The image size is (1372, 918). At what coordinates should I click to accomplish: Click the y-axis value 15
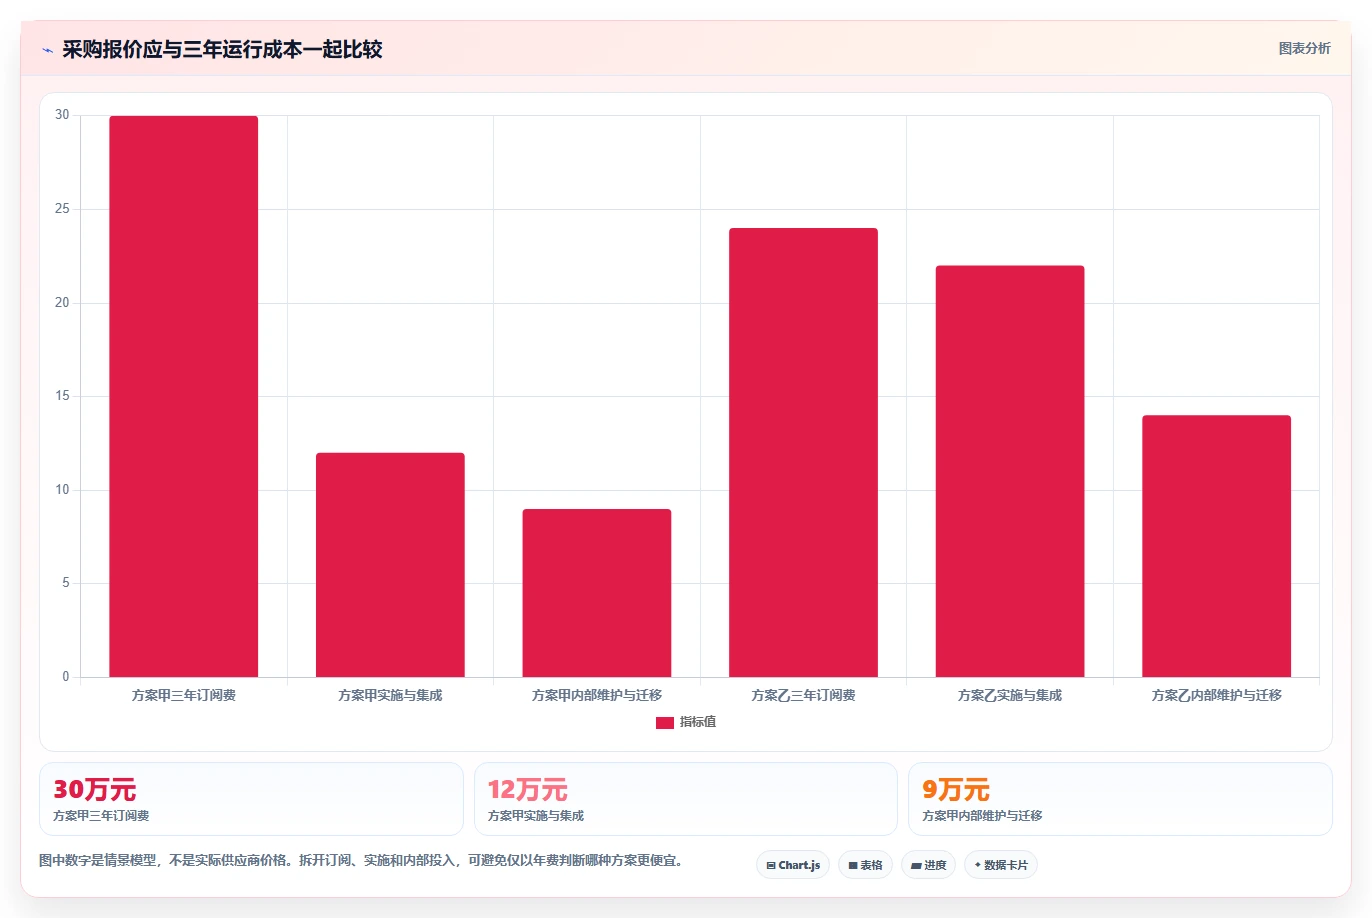pyautogui.click(x=63, y=396)
